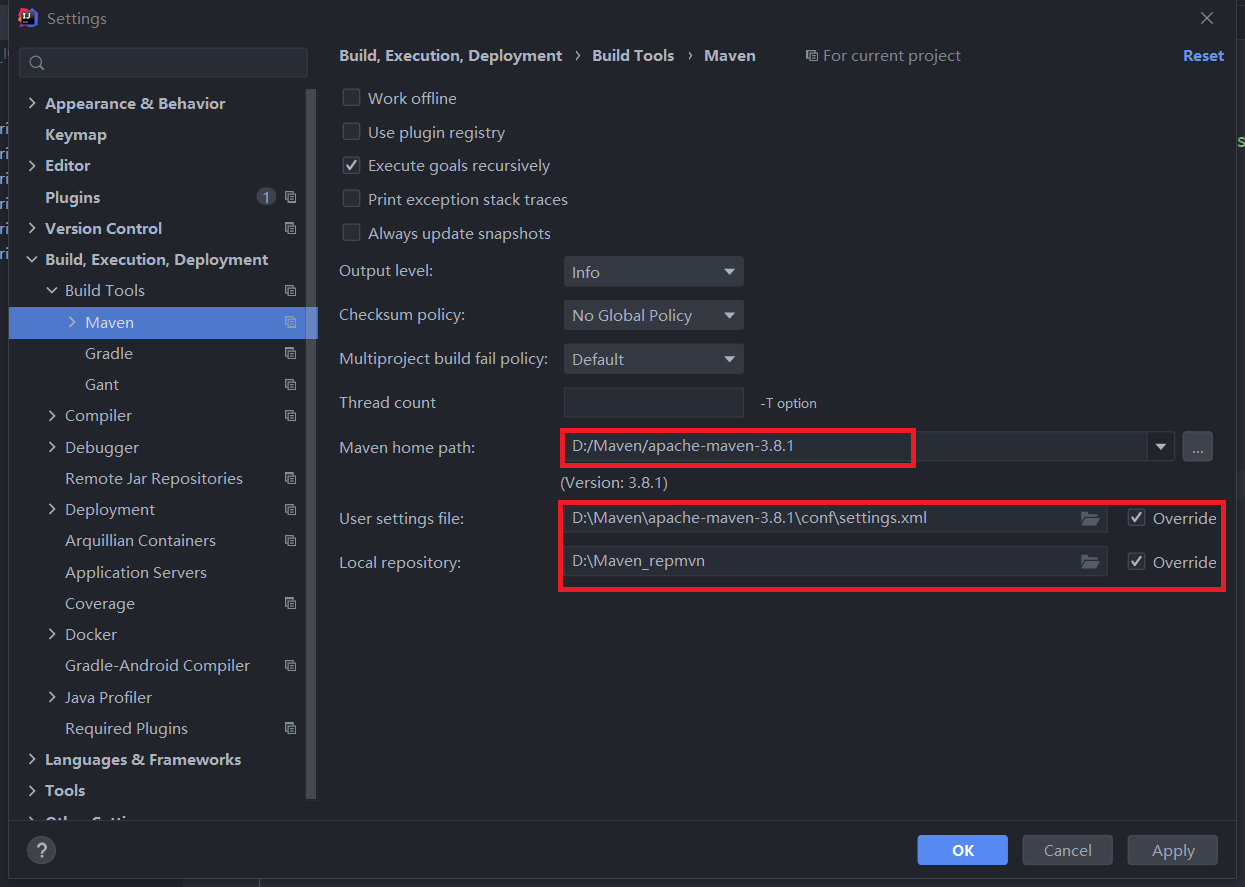The height and width of the screenshot is (887, 1245).
Task: Expand the Java Profiler node
Action: point(52,697)
